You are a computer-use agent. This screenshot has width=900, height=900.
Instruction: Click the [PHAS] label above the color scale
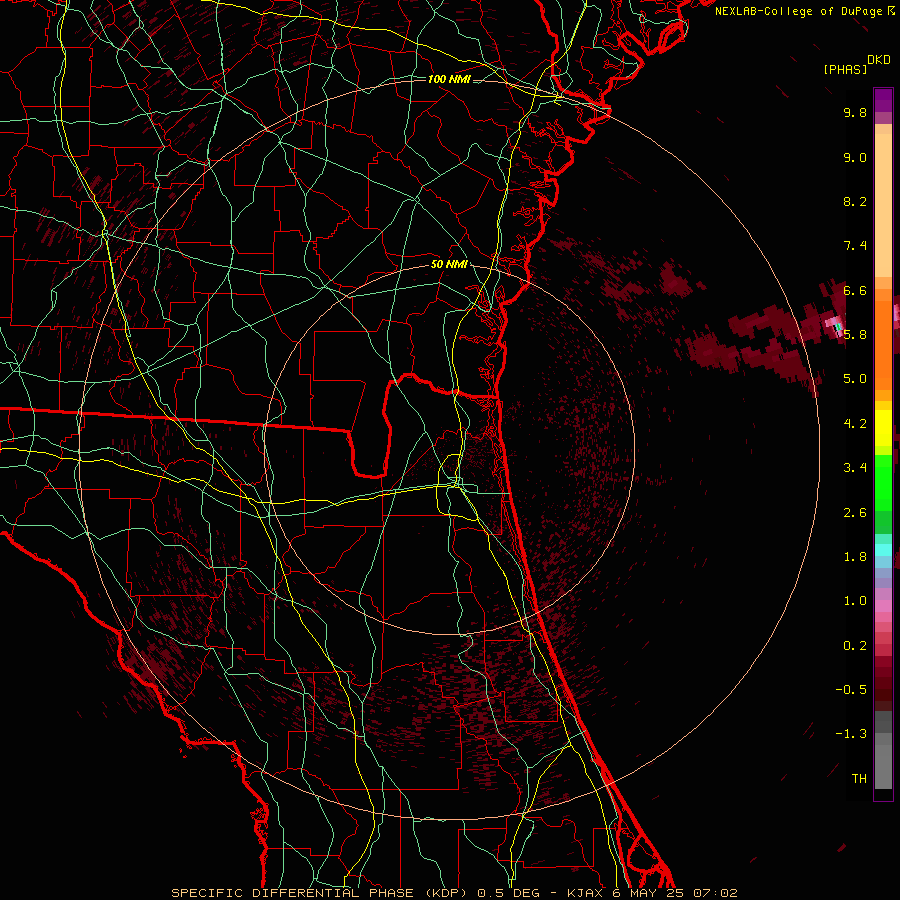click(x=845, y=70)
